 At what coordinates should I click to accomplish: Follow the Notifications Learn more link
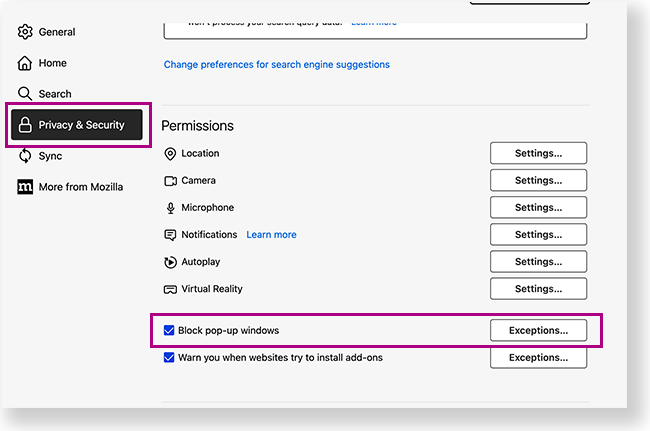[x=271, y=235]
